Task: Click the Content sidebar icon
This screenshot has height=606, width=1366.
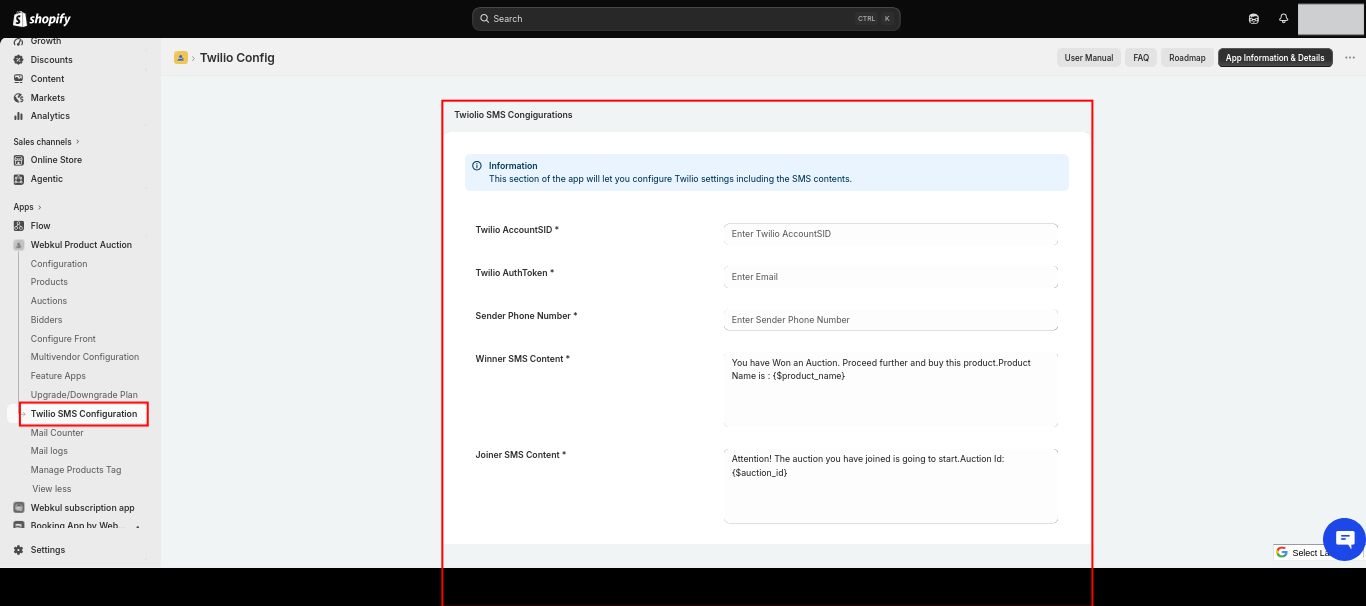Action: point(19,79)
